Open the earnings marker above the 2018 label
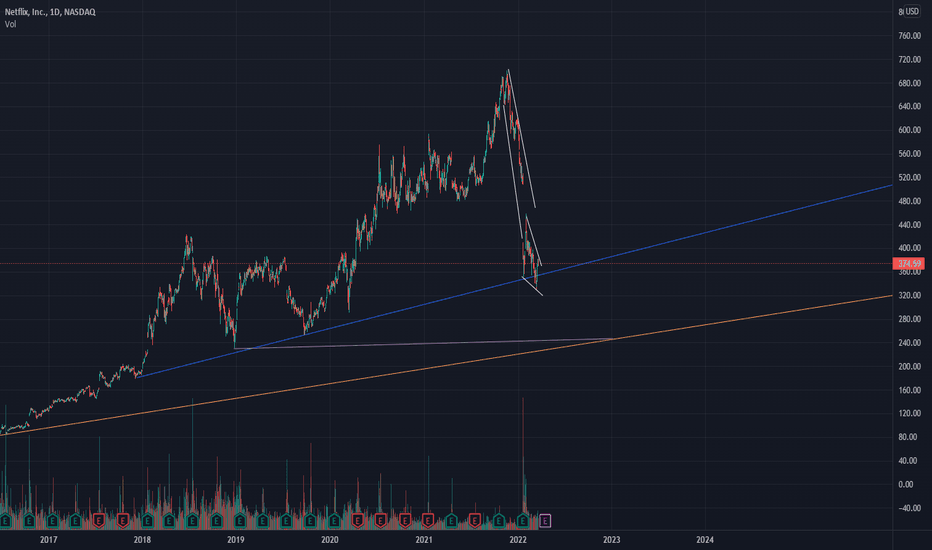Image resolution: width=932 pixels, height=550 pixels. [146, 521]
